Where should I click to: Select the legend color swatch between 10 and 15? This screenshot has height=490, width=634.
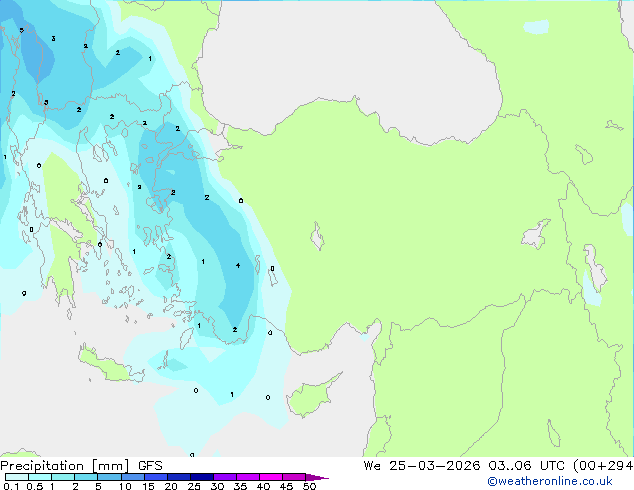click(132, 477)
